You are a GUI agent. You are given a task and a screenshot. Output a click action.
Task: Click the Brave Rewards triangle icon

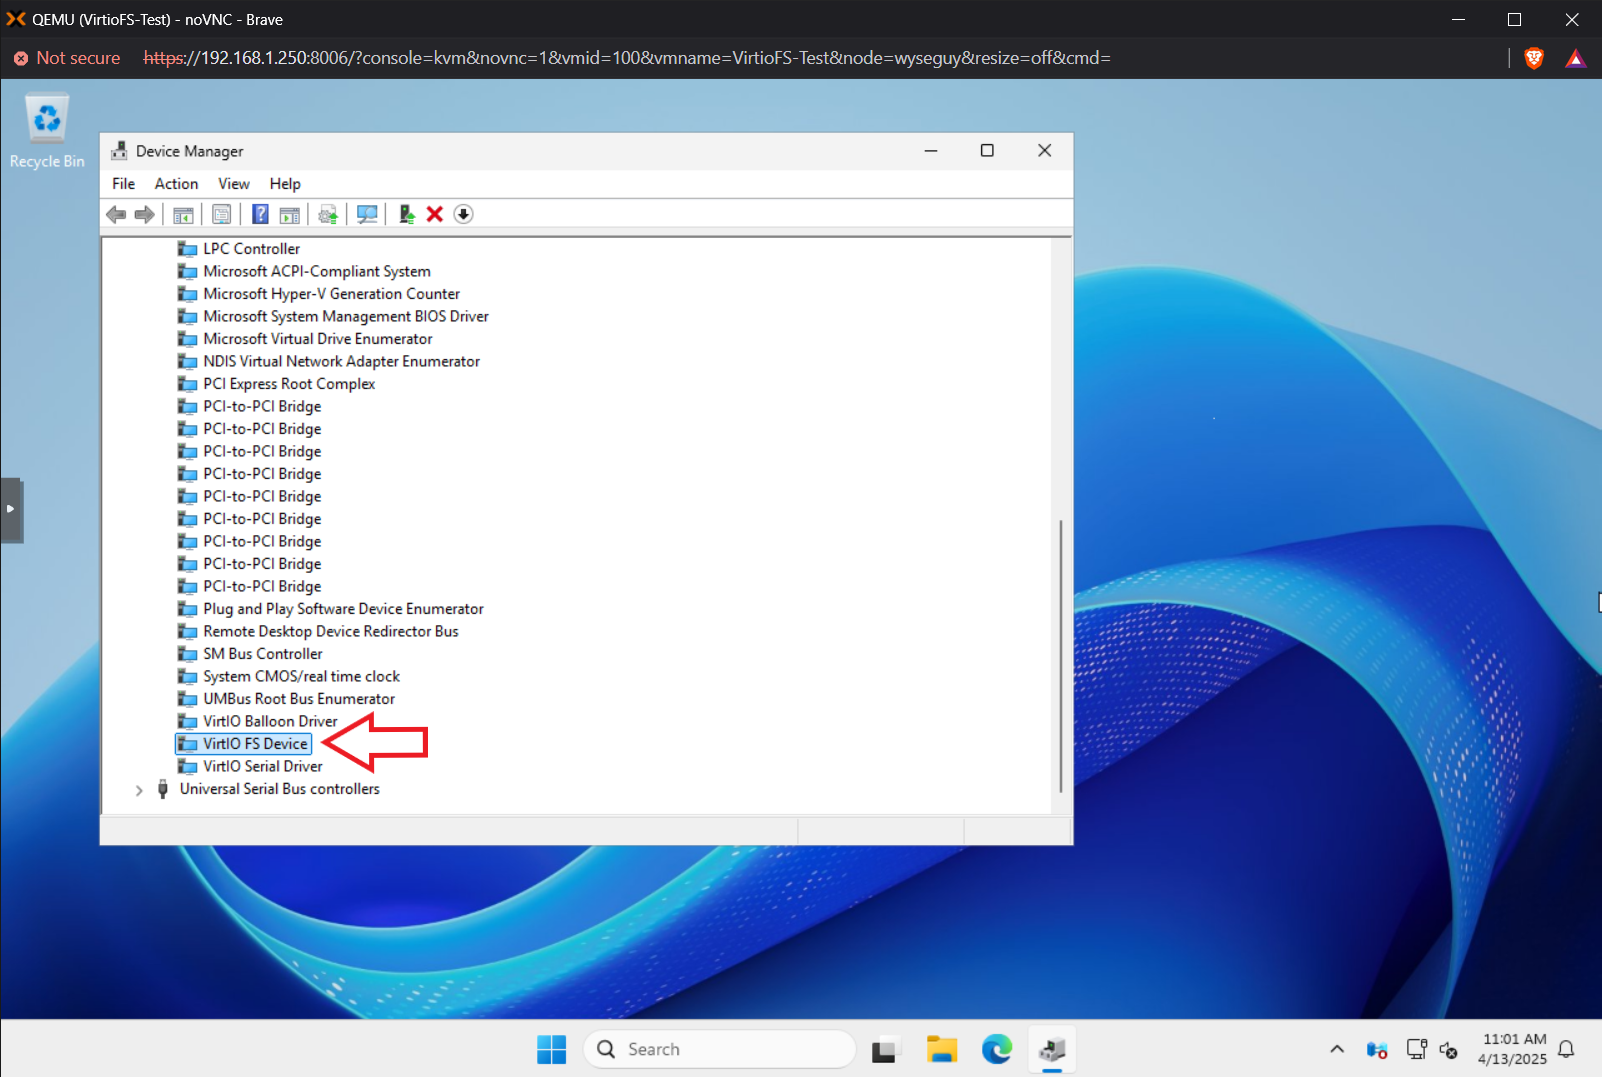[1576, 58]
